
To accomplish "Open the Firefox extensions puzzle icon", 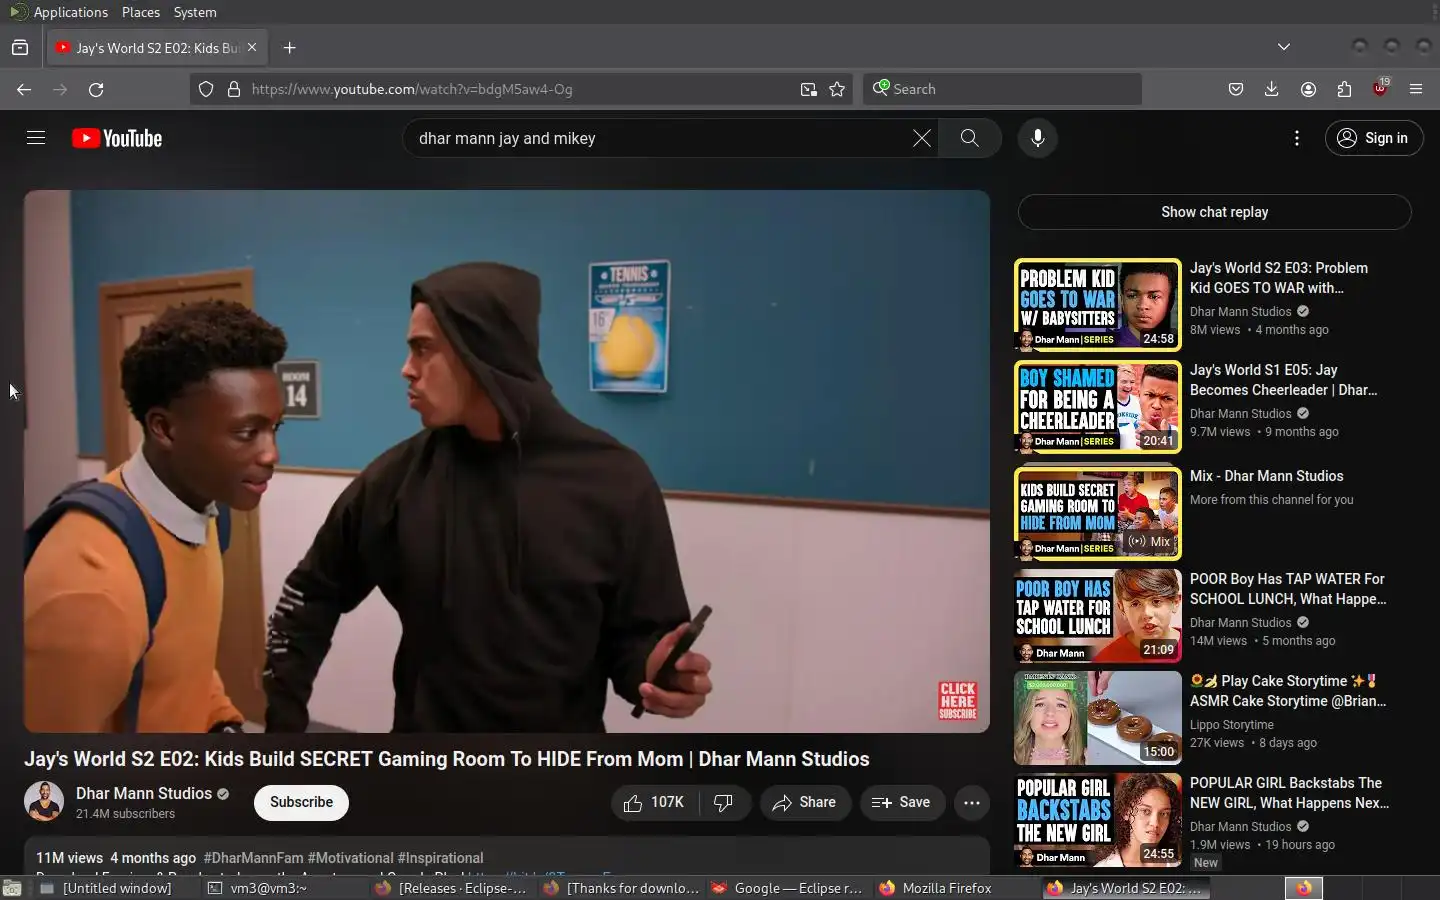I will 1344,89.
